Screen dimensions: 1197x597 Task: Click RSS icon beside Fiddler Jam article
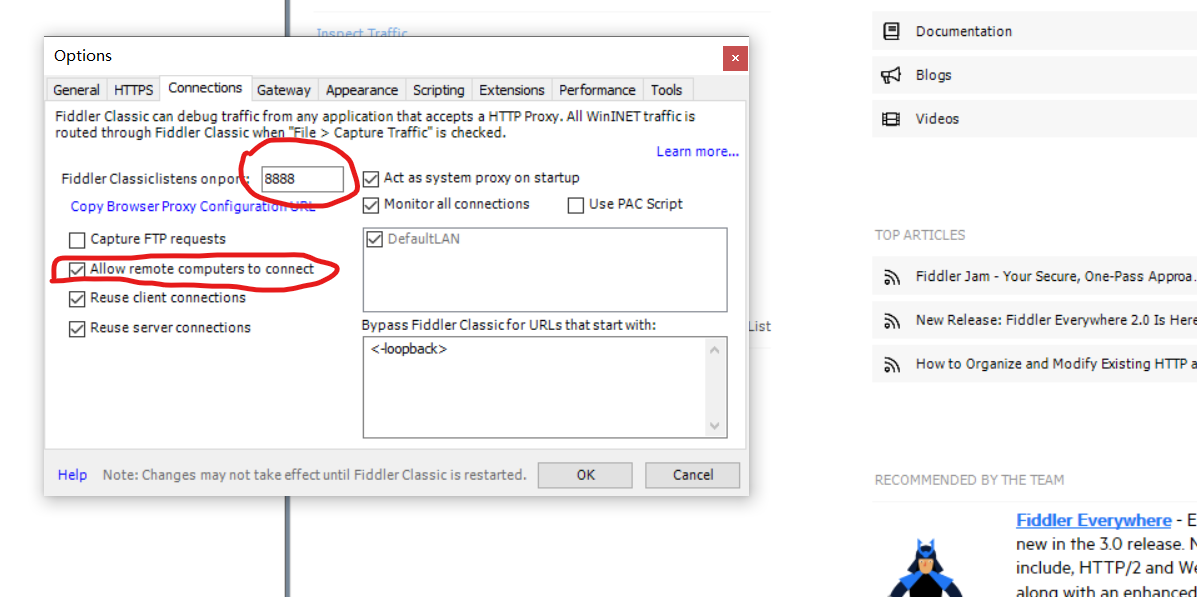[x=891, y=277]
